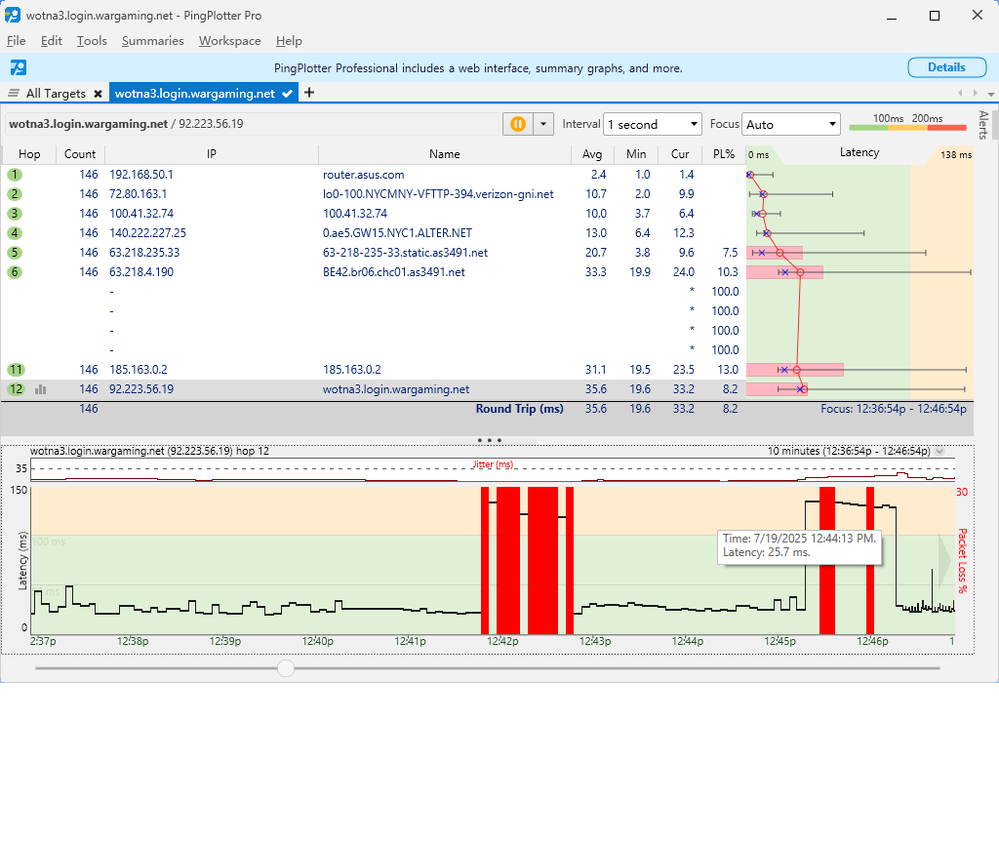Click the gray scroll-forward arrow on timeline graph
Screen dimensions: 999x845
(x=944, y=561)
